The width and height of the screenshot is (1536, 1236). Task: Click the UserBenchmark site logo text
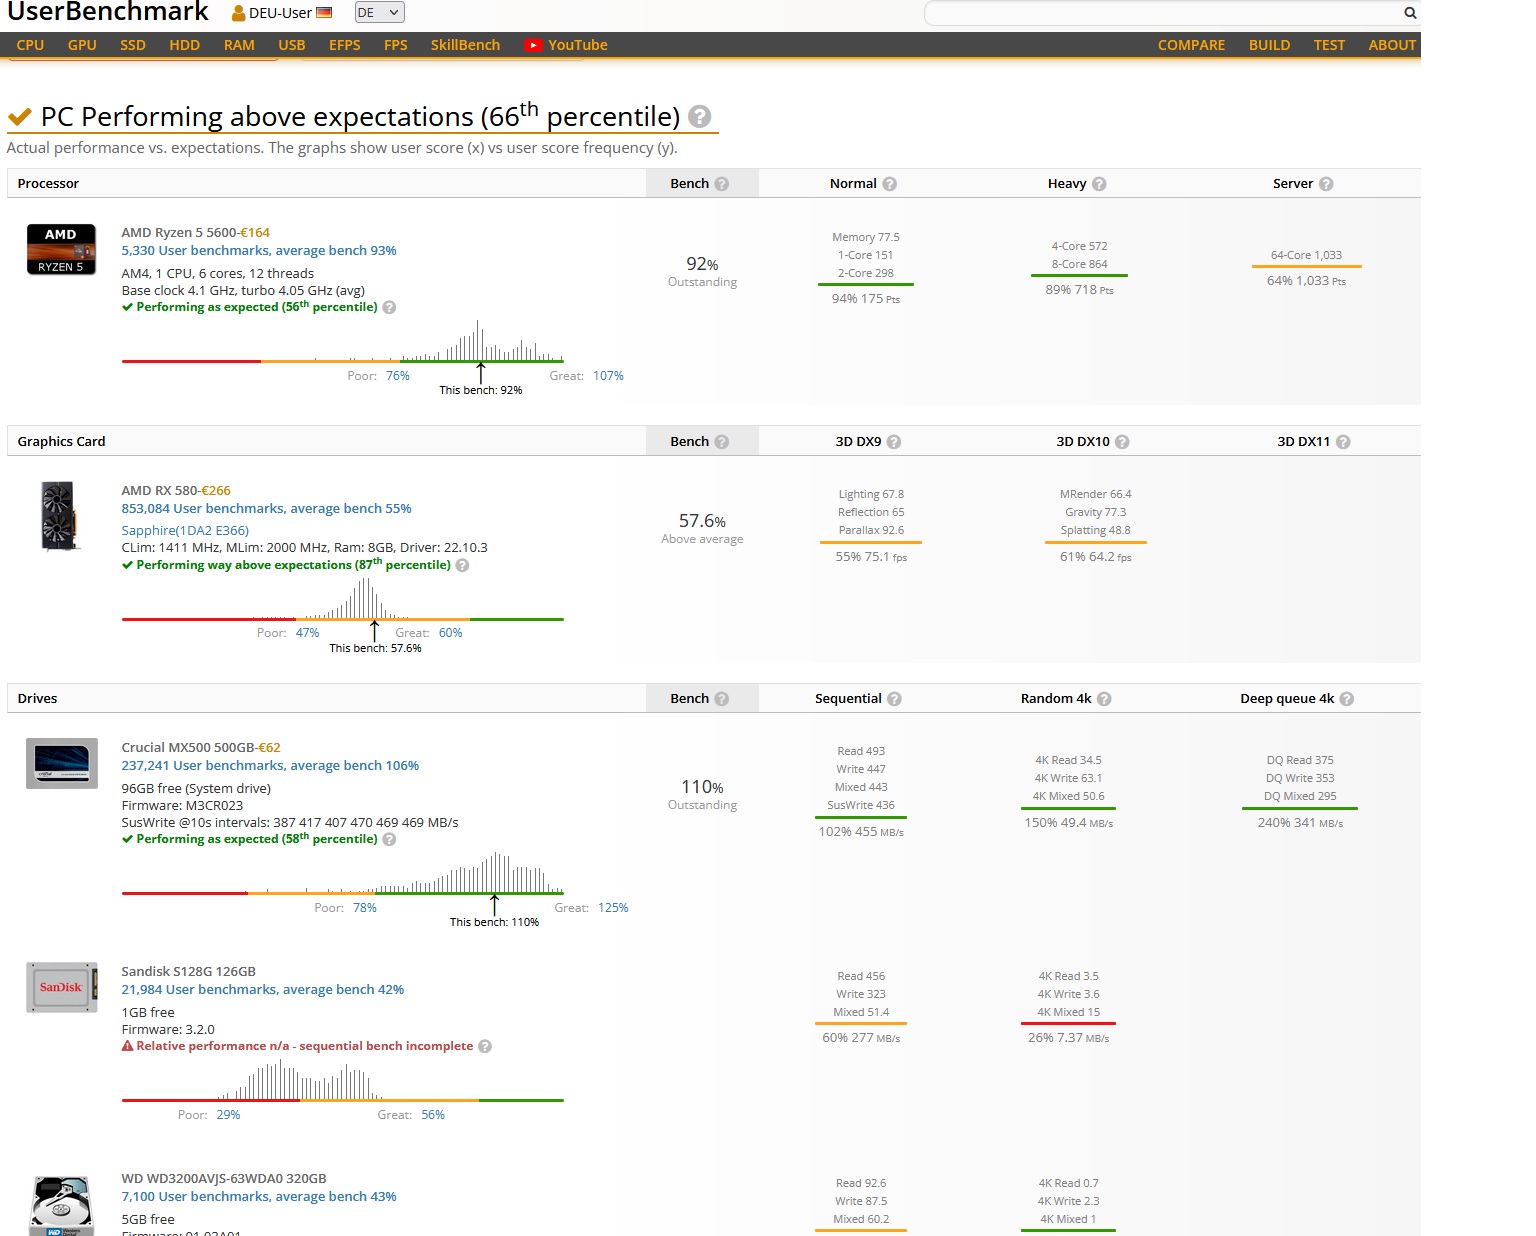point(108,12)
